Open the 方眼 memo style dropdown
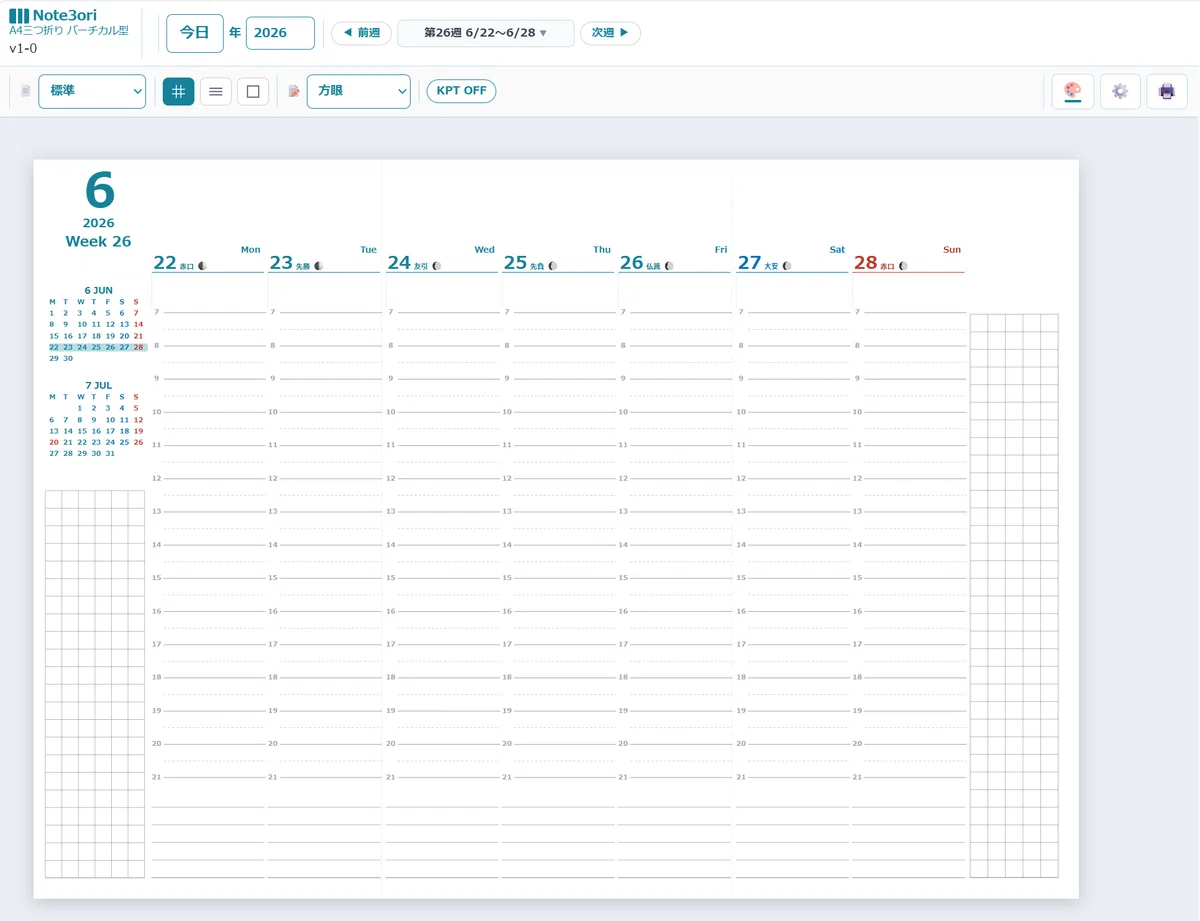The width and height of the screenshot is (1200, 921). click(x=359, y=91)
